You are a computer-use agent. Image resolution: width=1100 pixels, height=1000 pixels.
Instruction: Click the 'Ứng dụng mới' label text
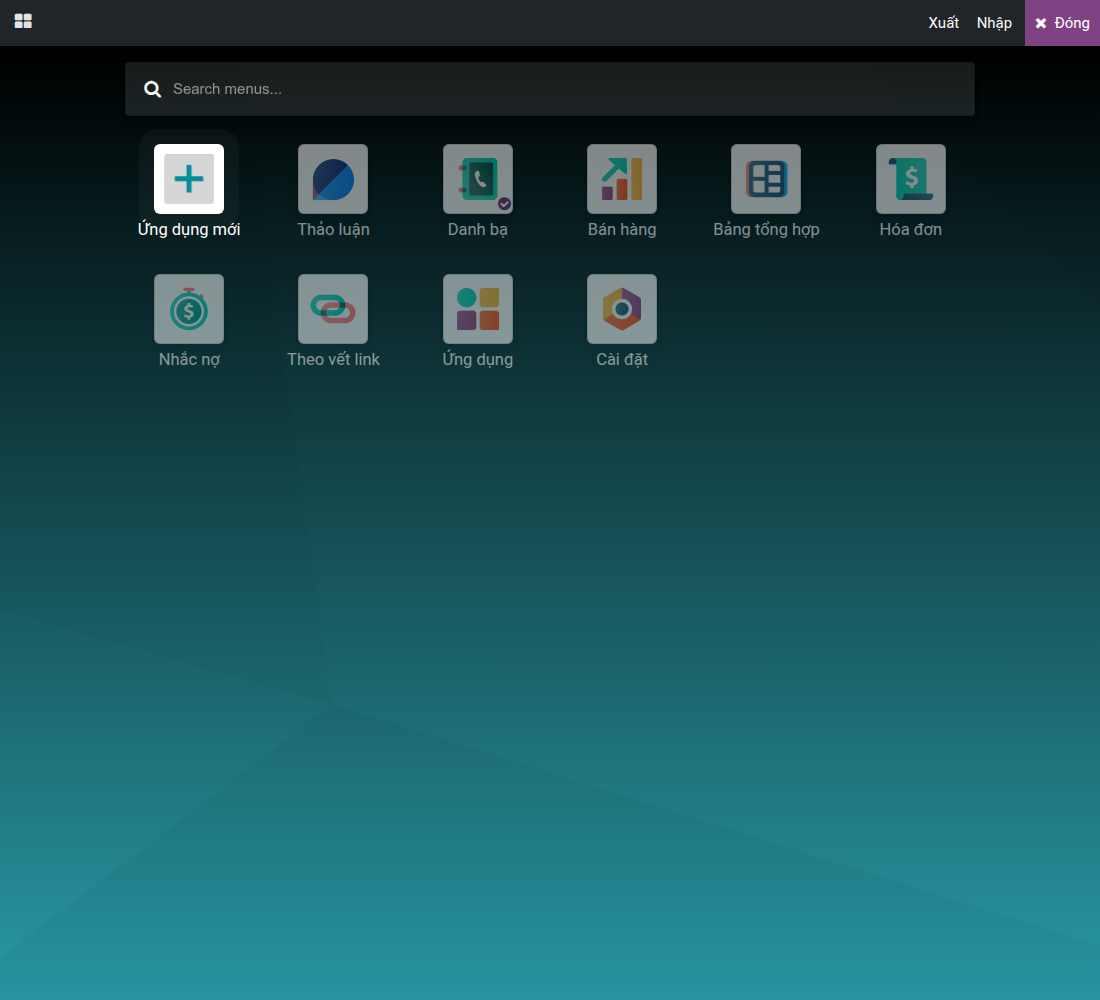189,229
